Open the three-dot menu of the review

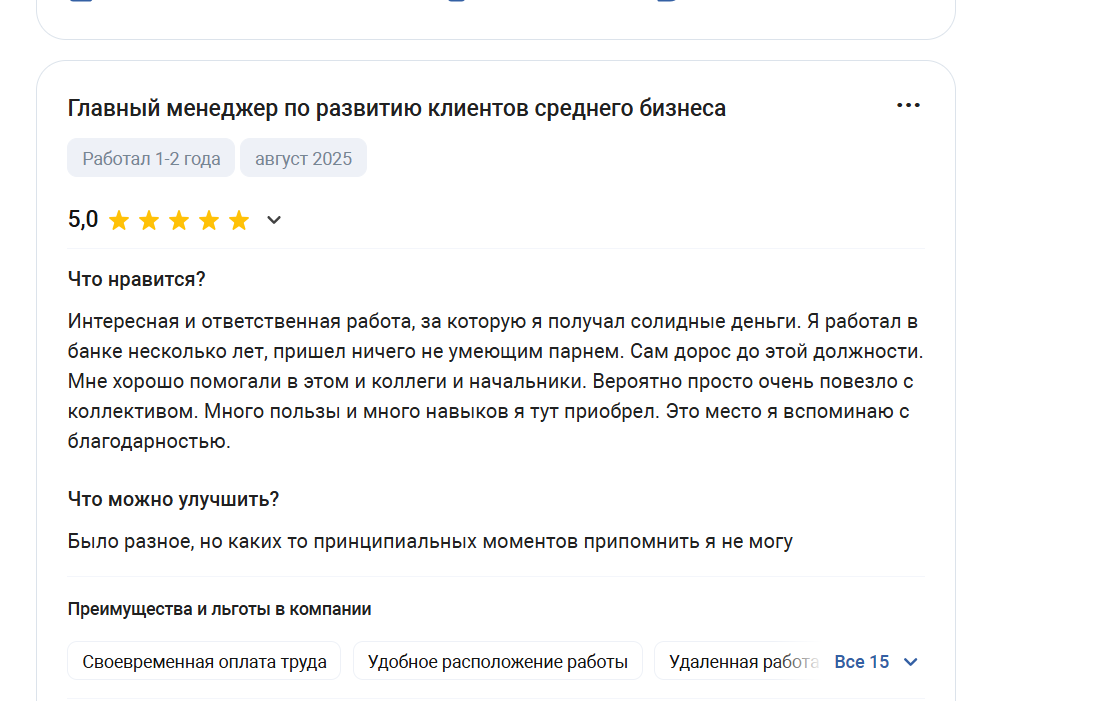[907, 105]
